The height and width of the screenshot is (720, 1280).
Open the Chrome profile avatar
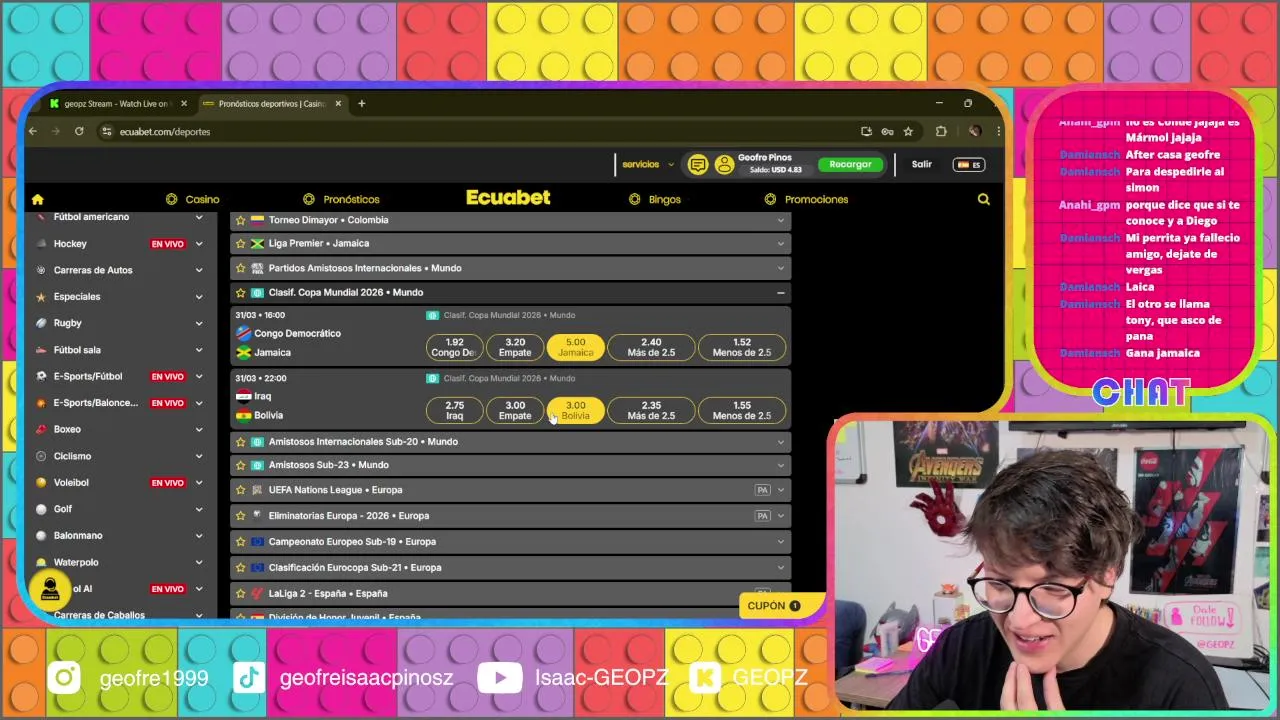(x=974, y=131)
